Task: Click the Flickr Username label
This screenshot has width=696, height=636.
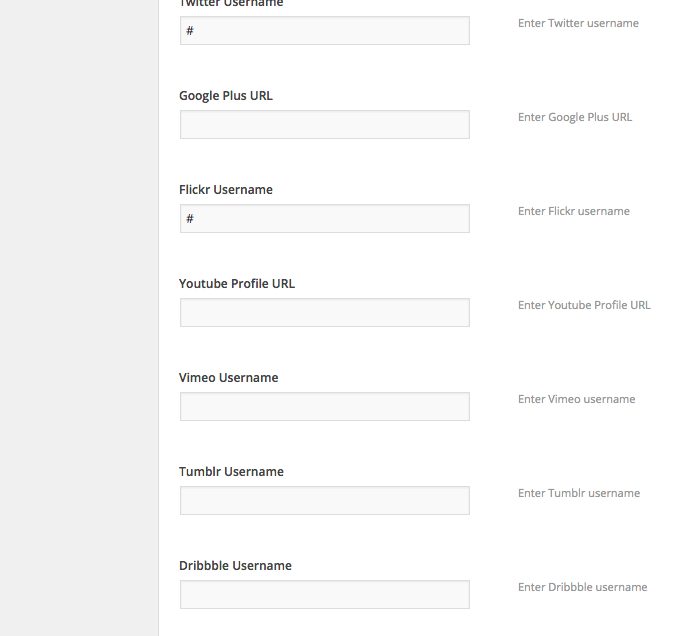Action: click(225, 190)
